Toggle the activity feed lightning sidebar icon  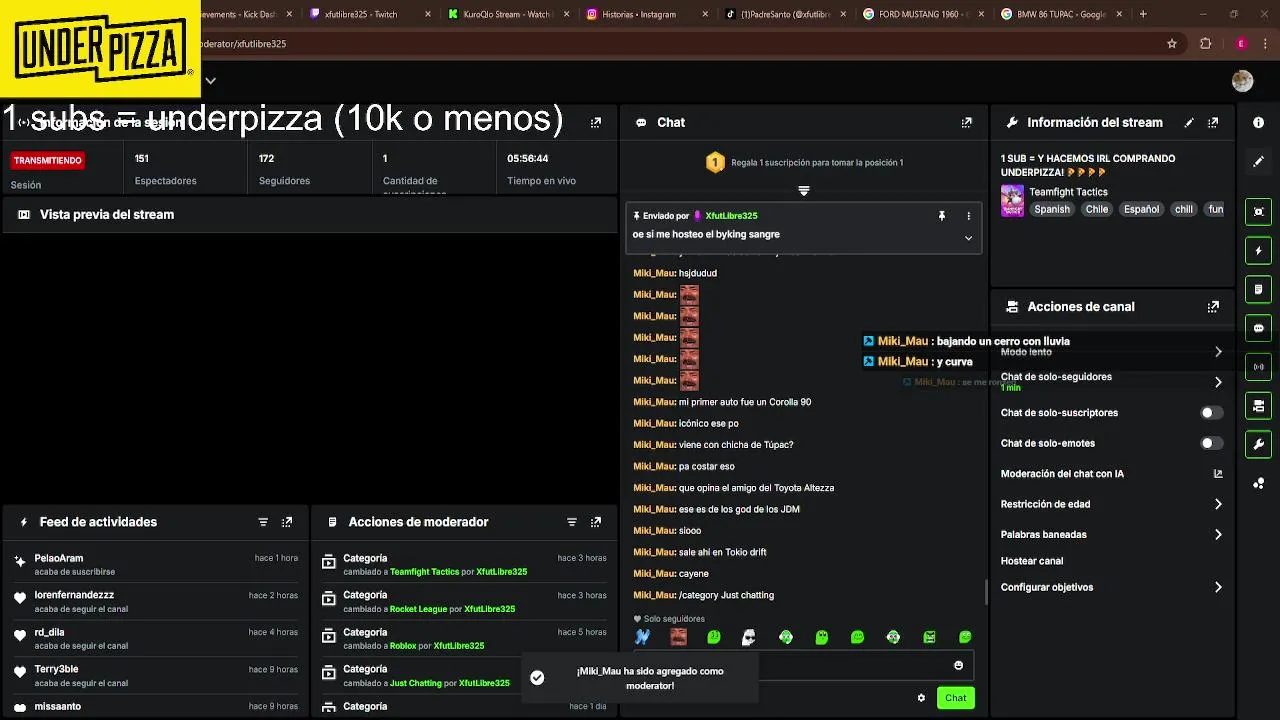pos(1258,250)
